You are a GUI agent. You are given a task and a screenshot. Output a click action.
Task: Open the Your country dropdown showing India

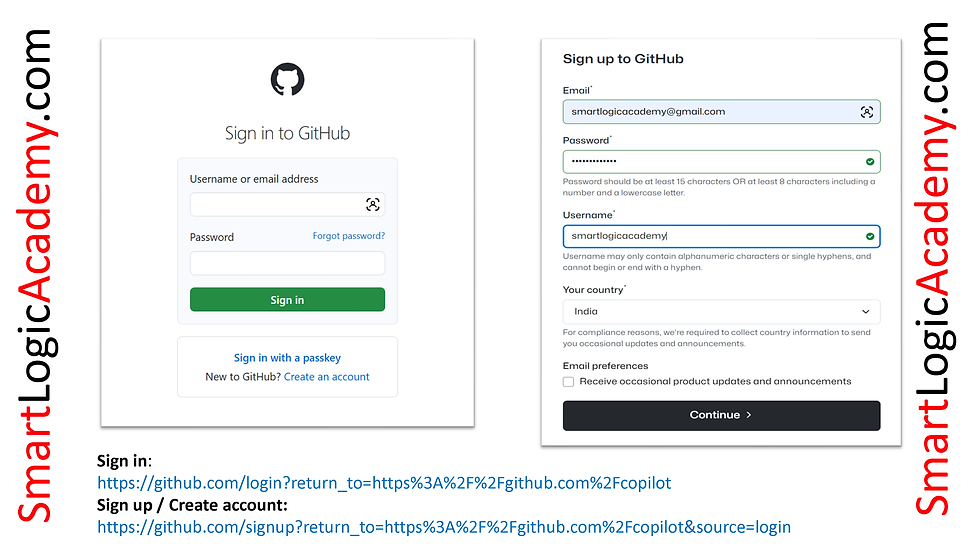[x=721, y=312]
